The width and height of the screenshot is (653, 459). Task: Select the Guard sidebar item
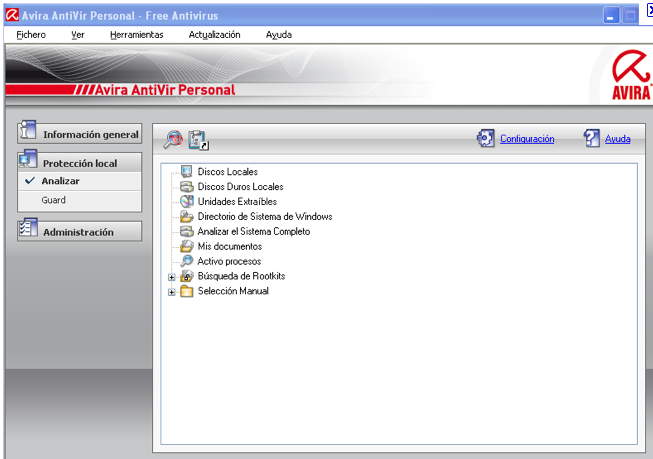pyautogui.click(x=80, y=200)
